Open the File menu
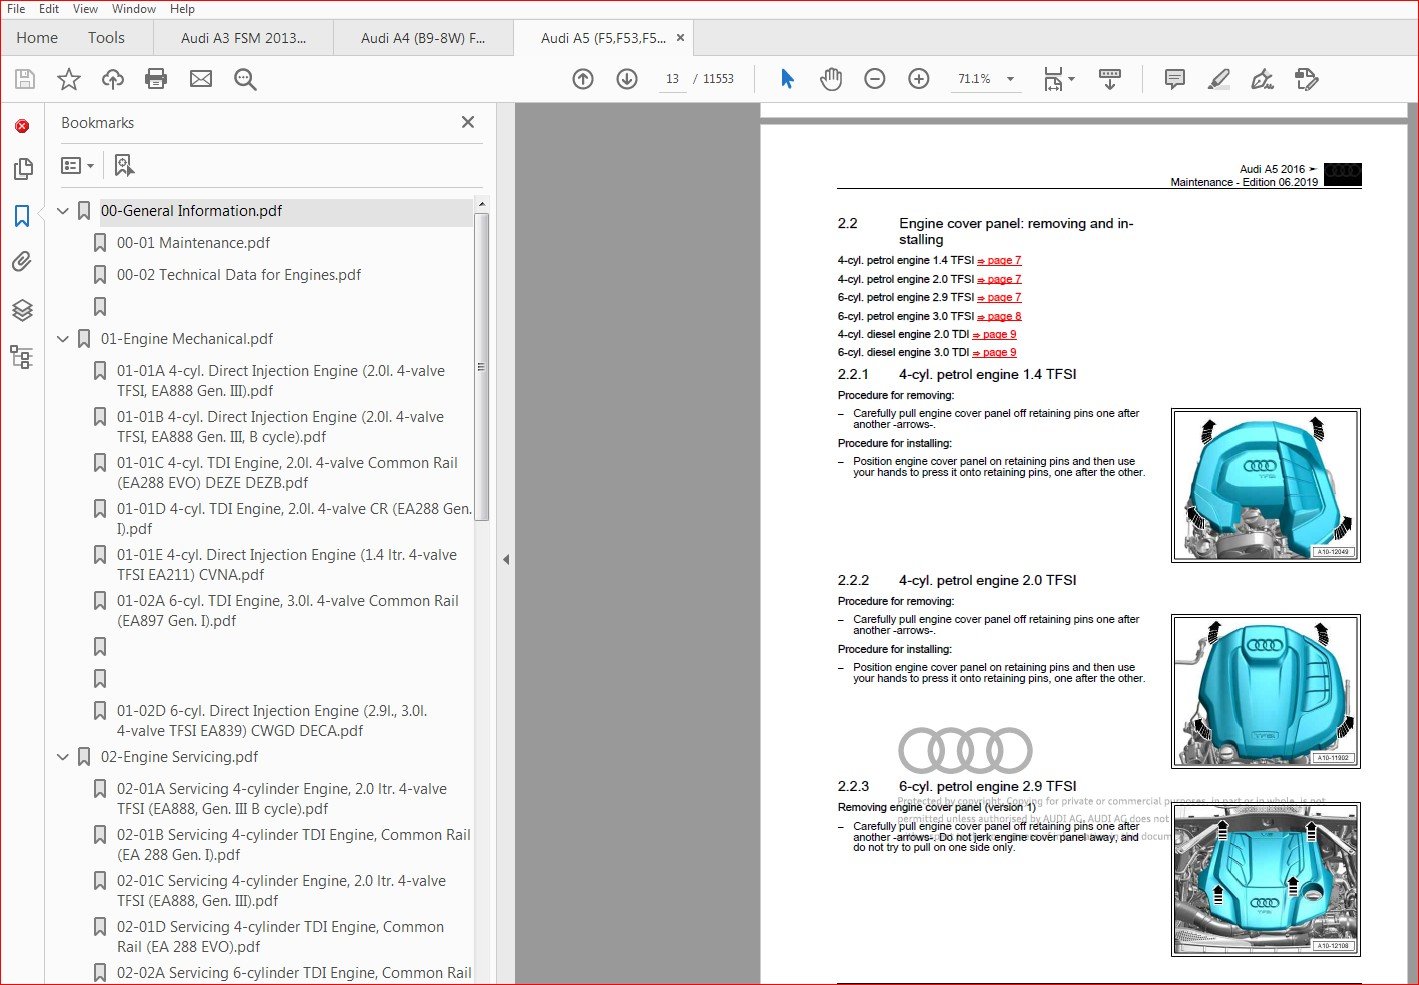1419x985 pixels. click(x=16, y=9)
